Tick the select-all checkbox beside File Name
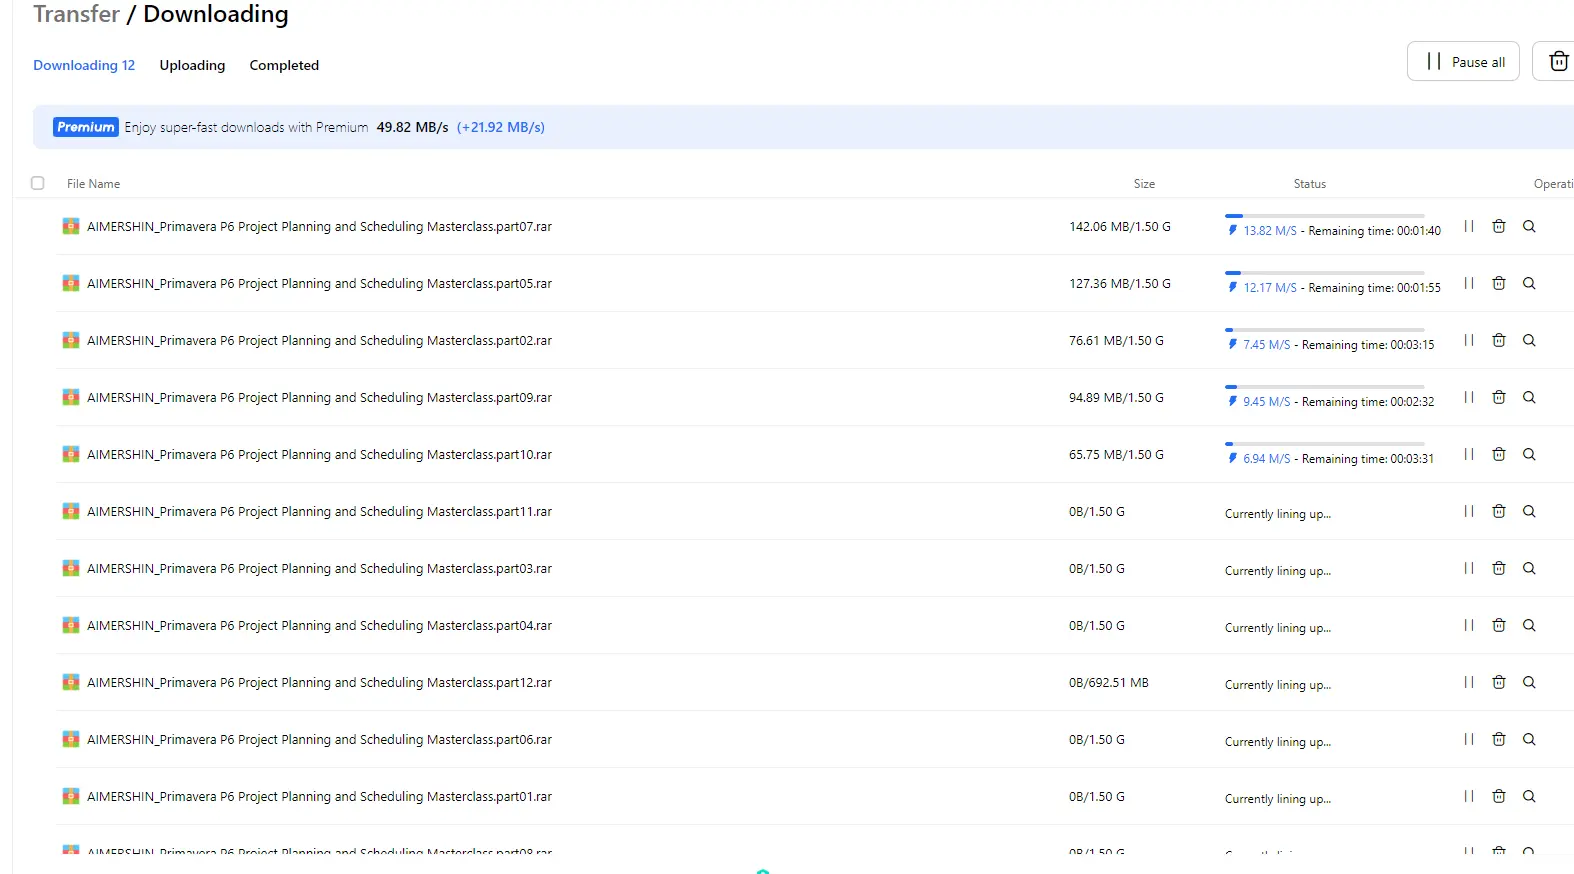 (x=38, y=183)
